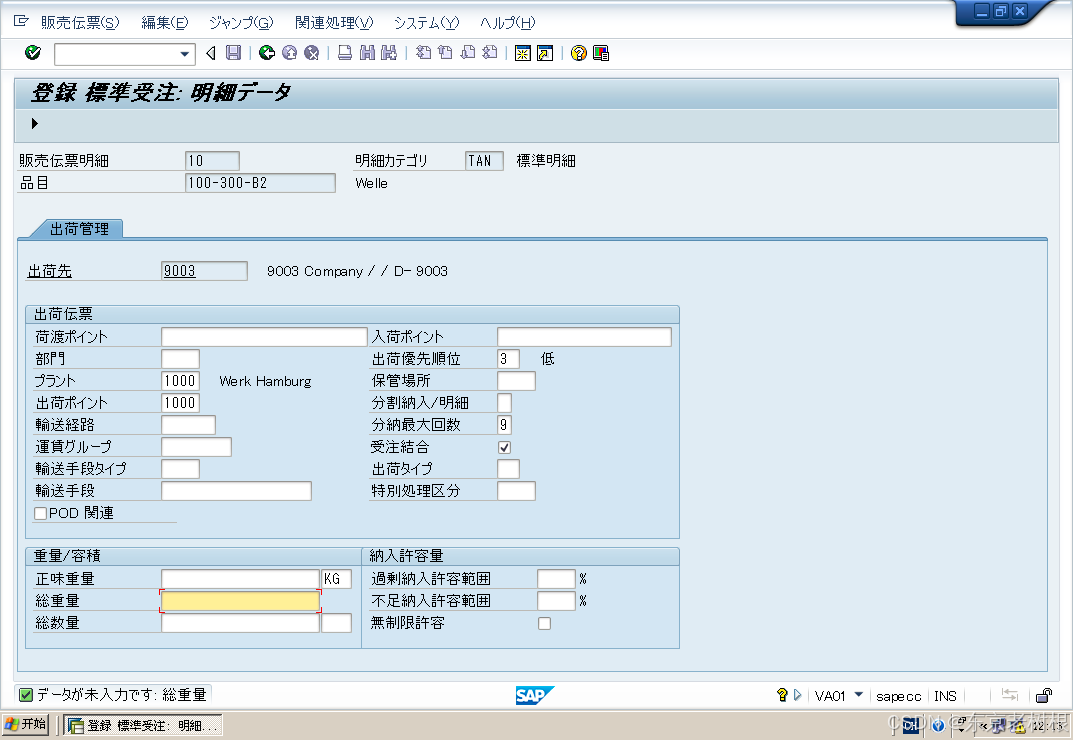Click the 保管場所 input field
The image size is (1073, 740).
pyautogui.click(x=516, y=381)
